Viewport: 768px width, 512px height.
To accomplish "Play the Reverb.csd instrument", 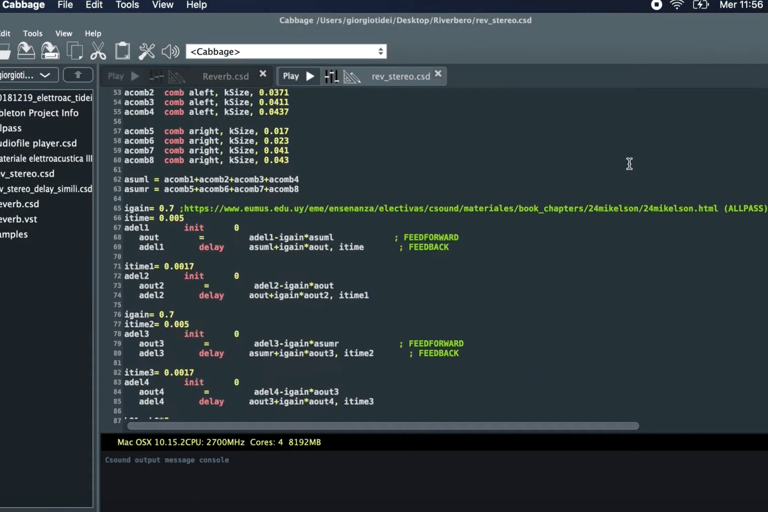I will coord(123,76).
